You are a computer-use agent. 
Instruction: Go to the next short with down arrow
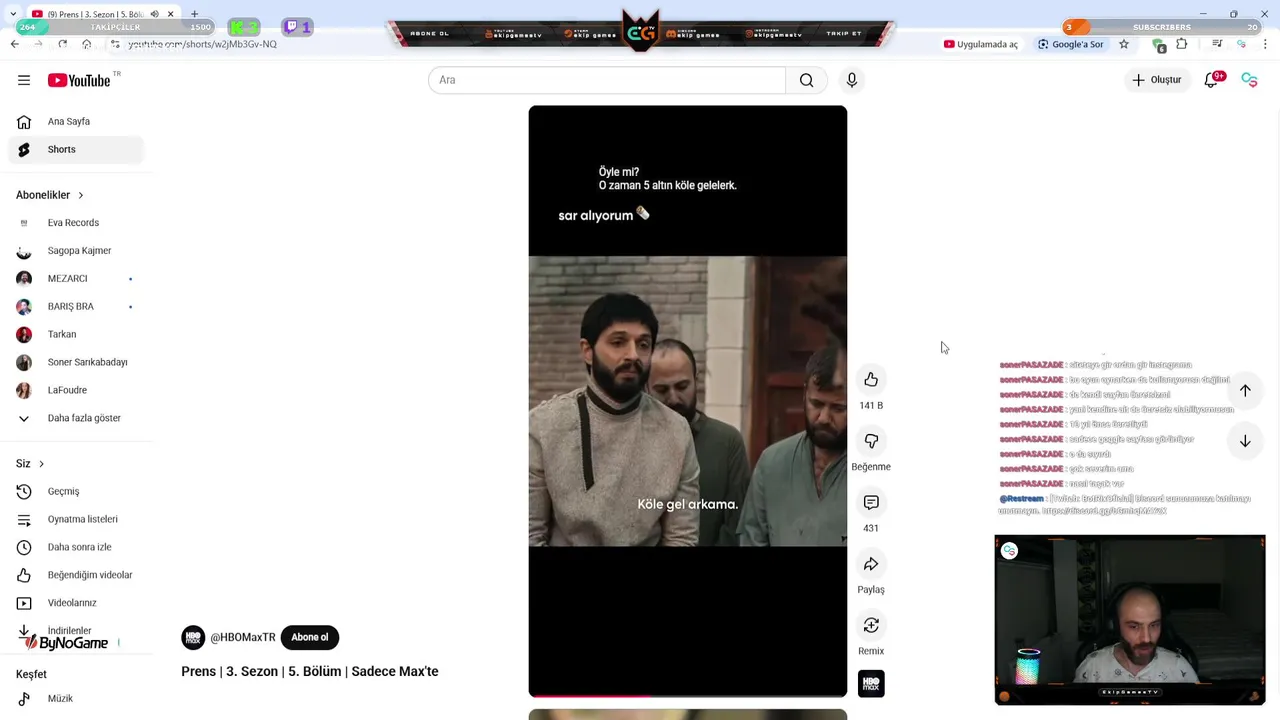click(1245, 441)
